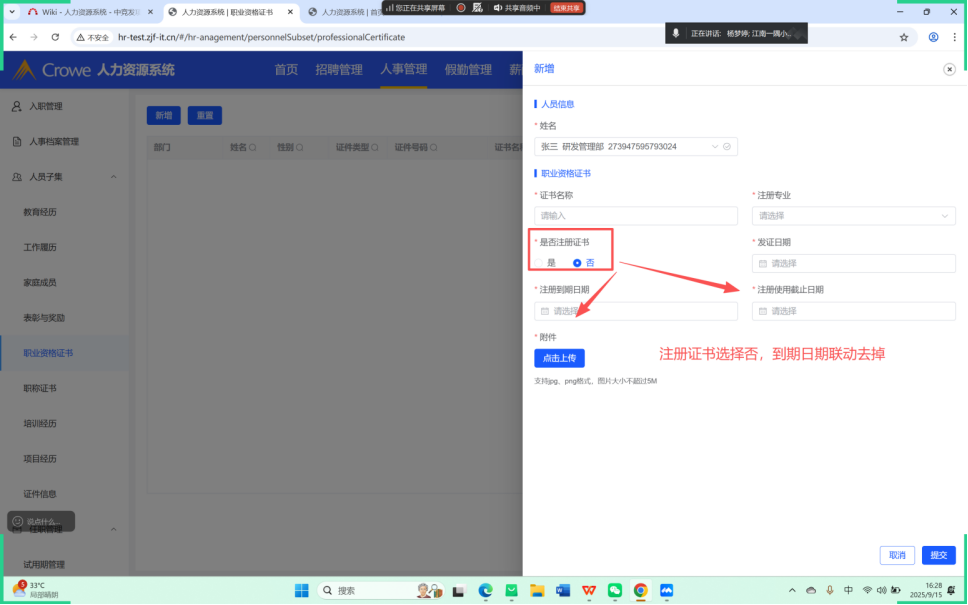The height and width of the screenshot is (605, 968).
Task: Click 结束共享 to stop screen sharing
Action: (x=566, y=8)
